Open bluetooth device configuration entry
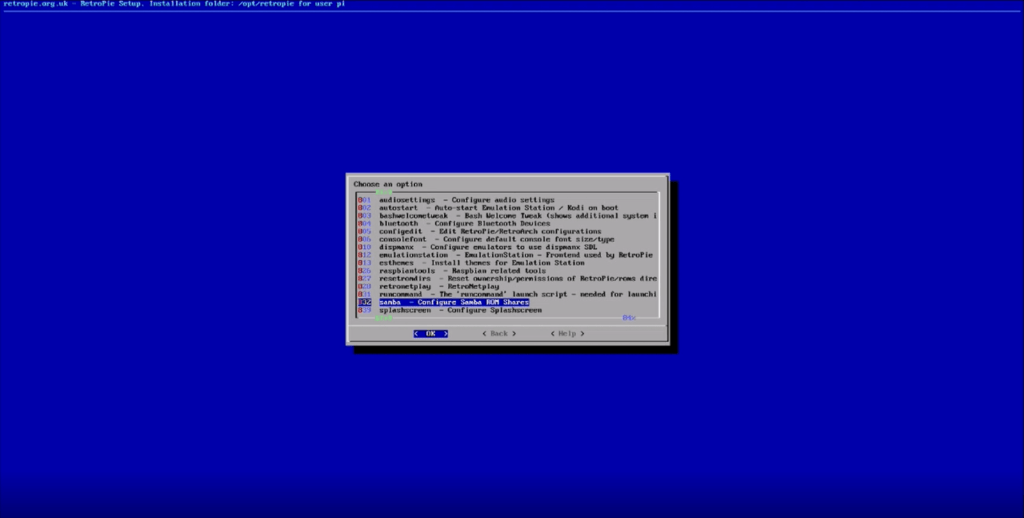The height and width of the screenshot is (518, 1024). coord(454,223)
